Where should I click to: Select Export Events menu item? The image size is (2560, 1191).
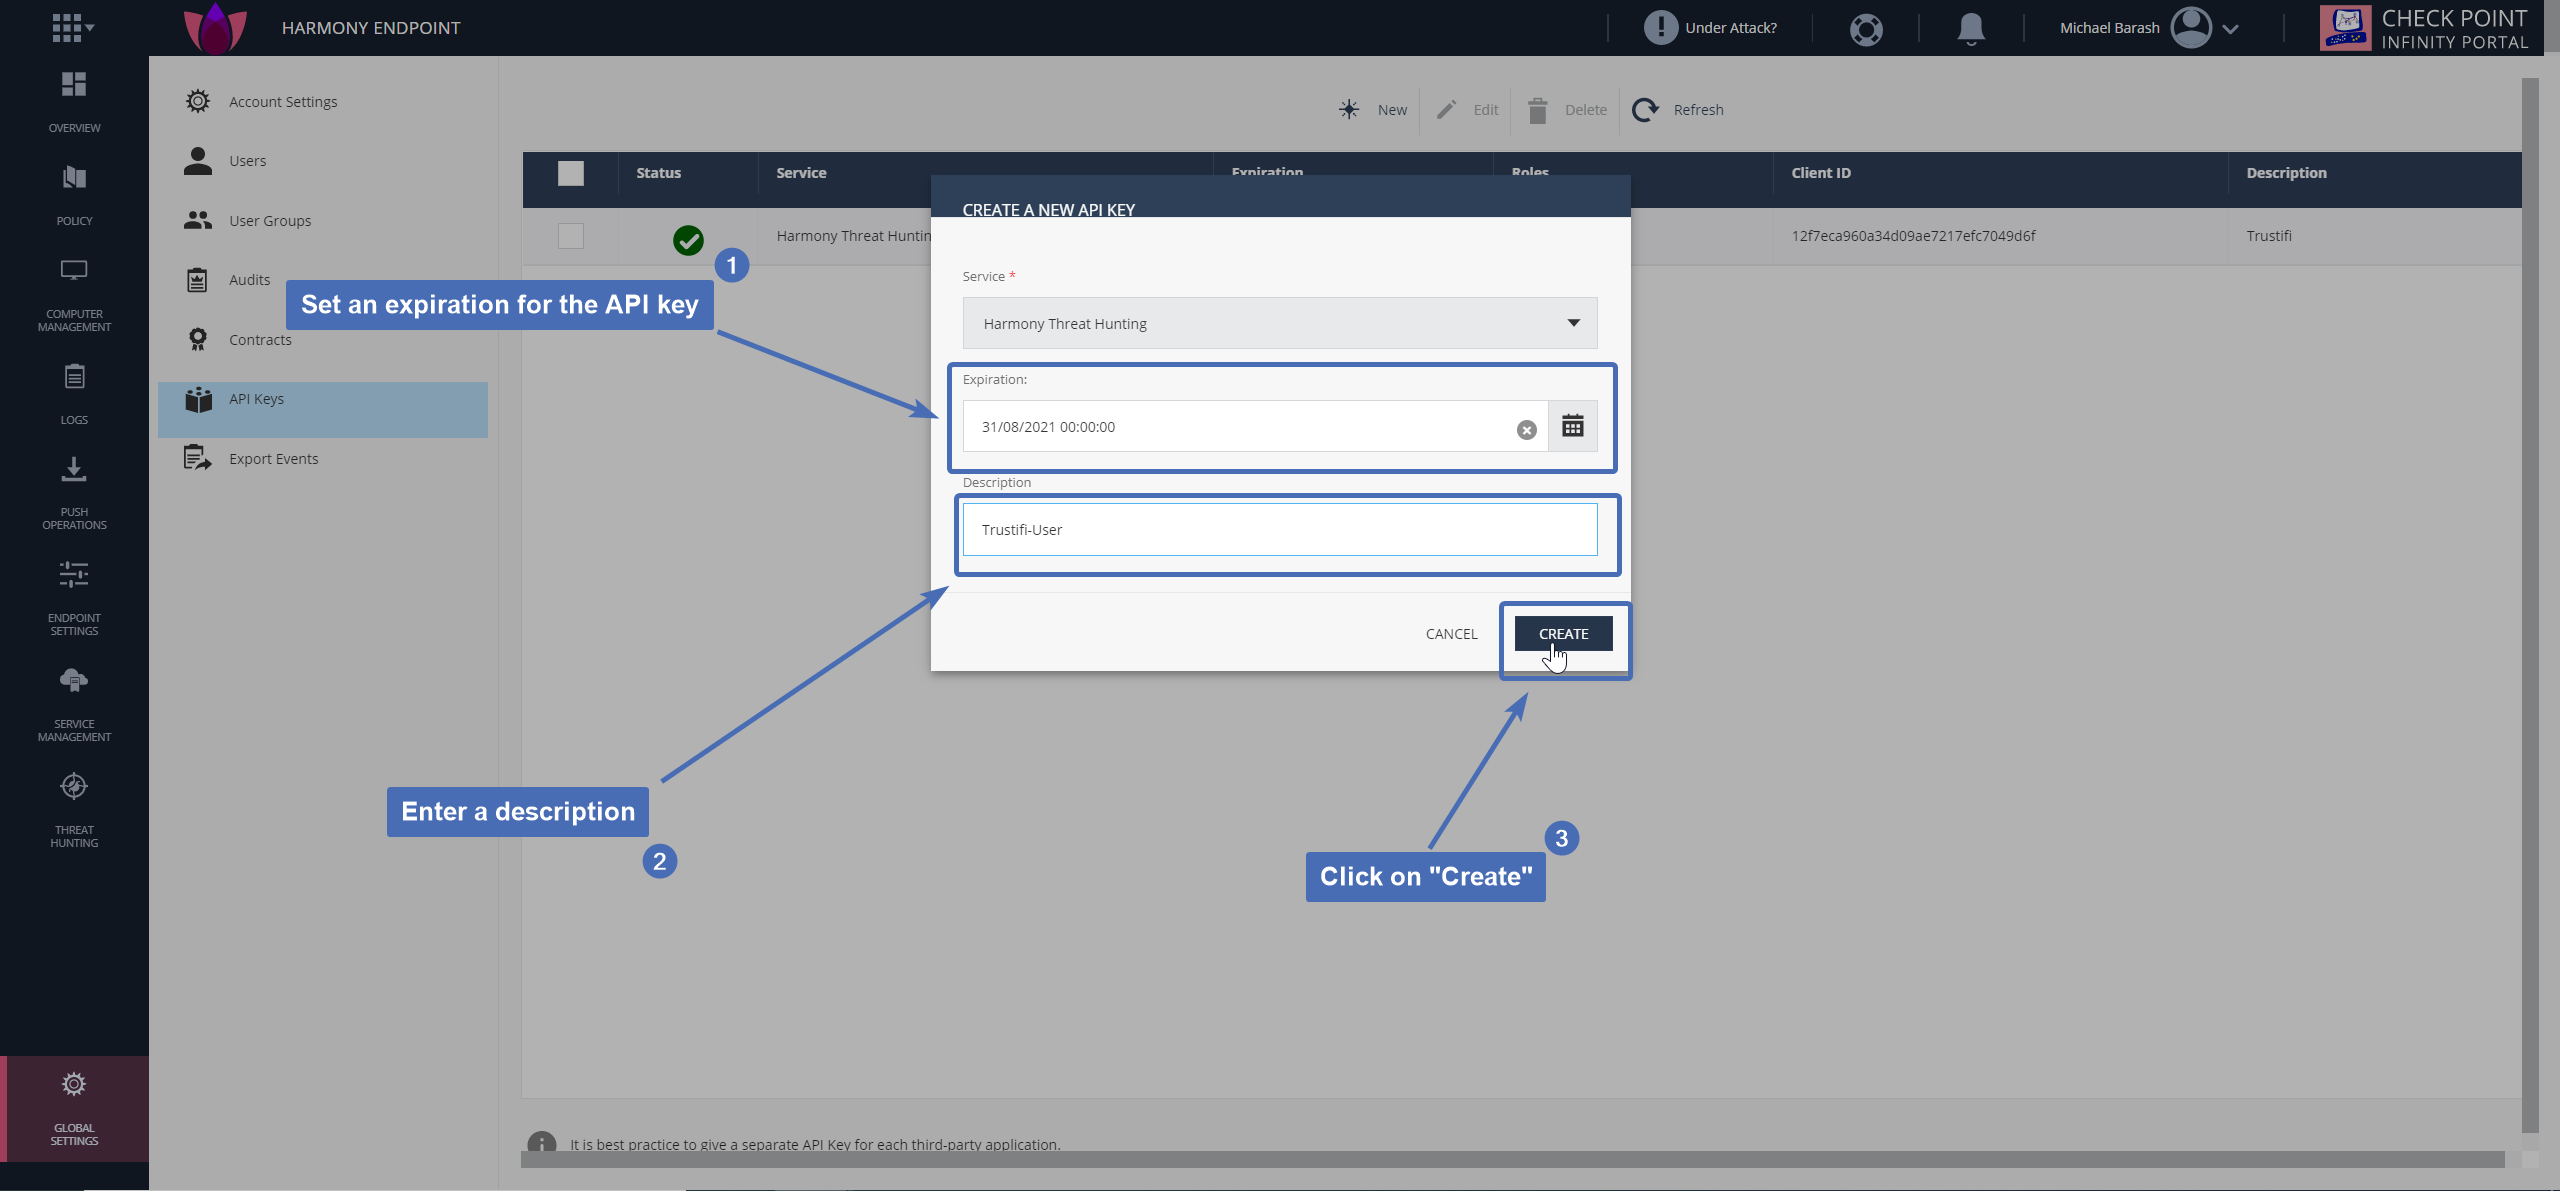point(322,459)
